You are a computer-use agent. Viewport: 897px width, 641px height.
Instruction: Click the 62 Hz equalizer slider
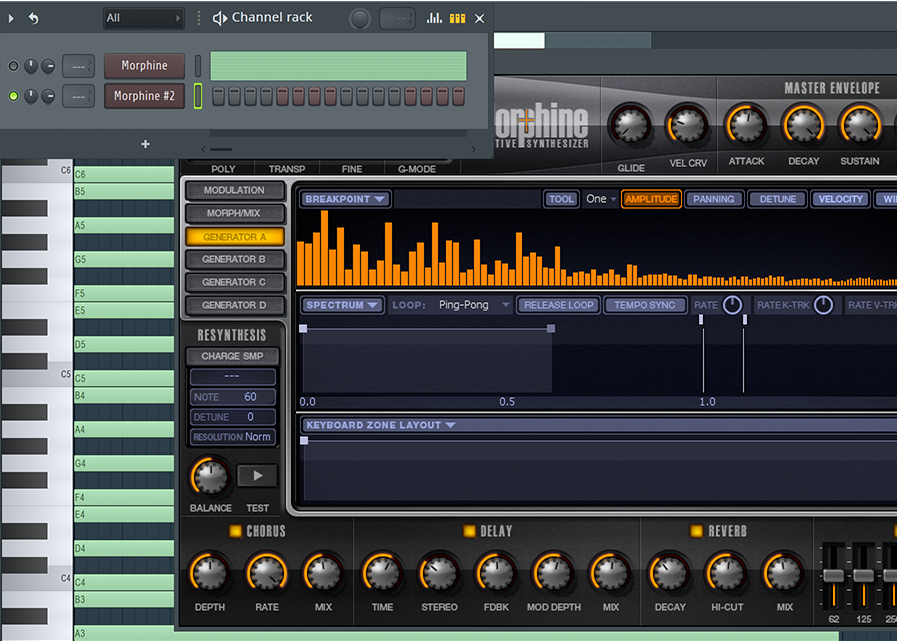[x=834, y=577]
